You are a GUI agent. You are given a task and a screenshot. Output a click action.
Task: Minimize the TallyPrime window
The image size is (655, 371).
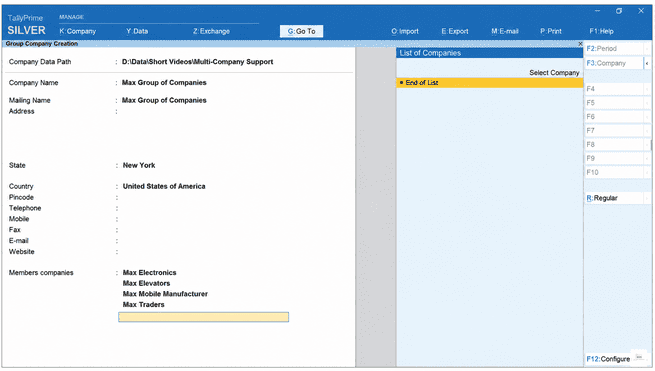pos(597,11)
